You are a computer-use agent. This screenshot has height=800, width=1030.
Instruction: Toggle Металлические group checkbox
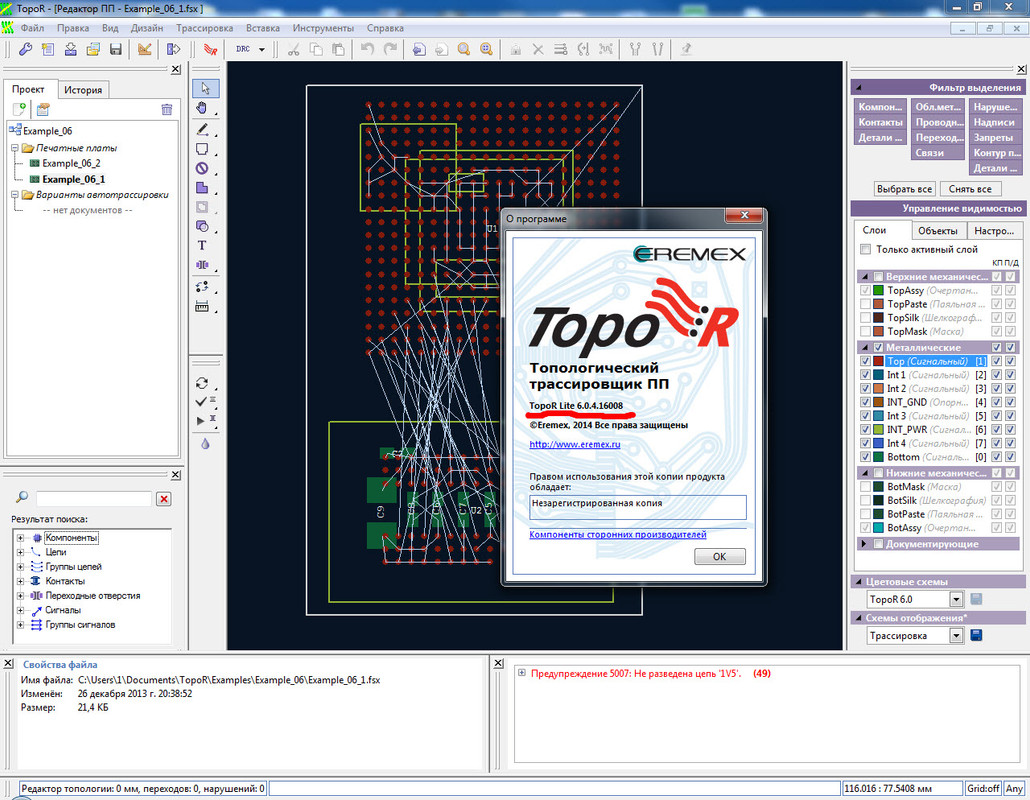tap(878, 347)
